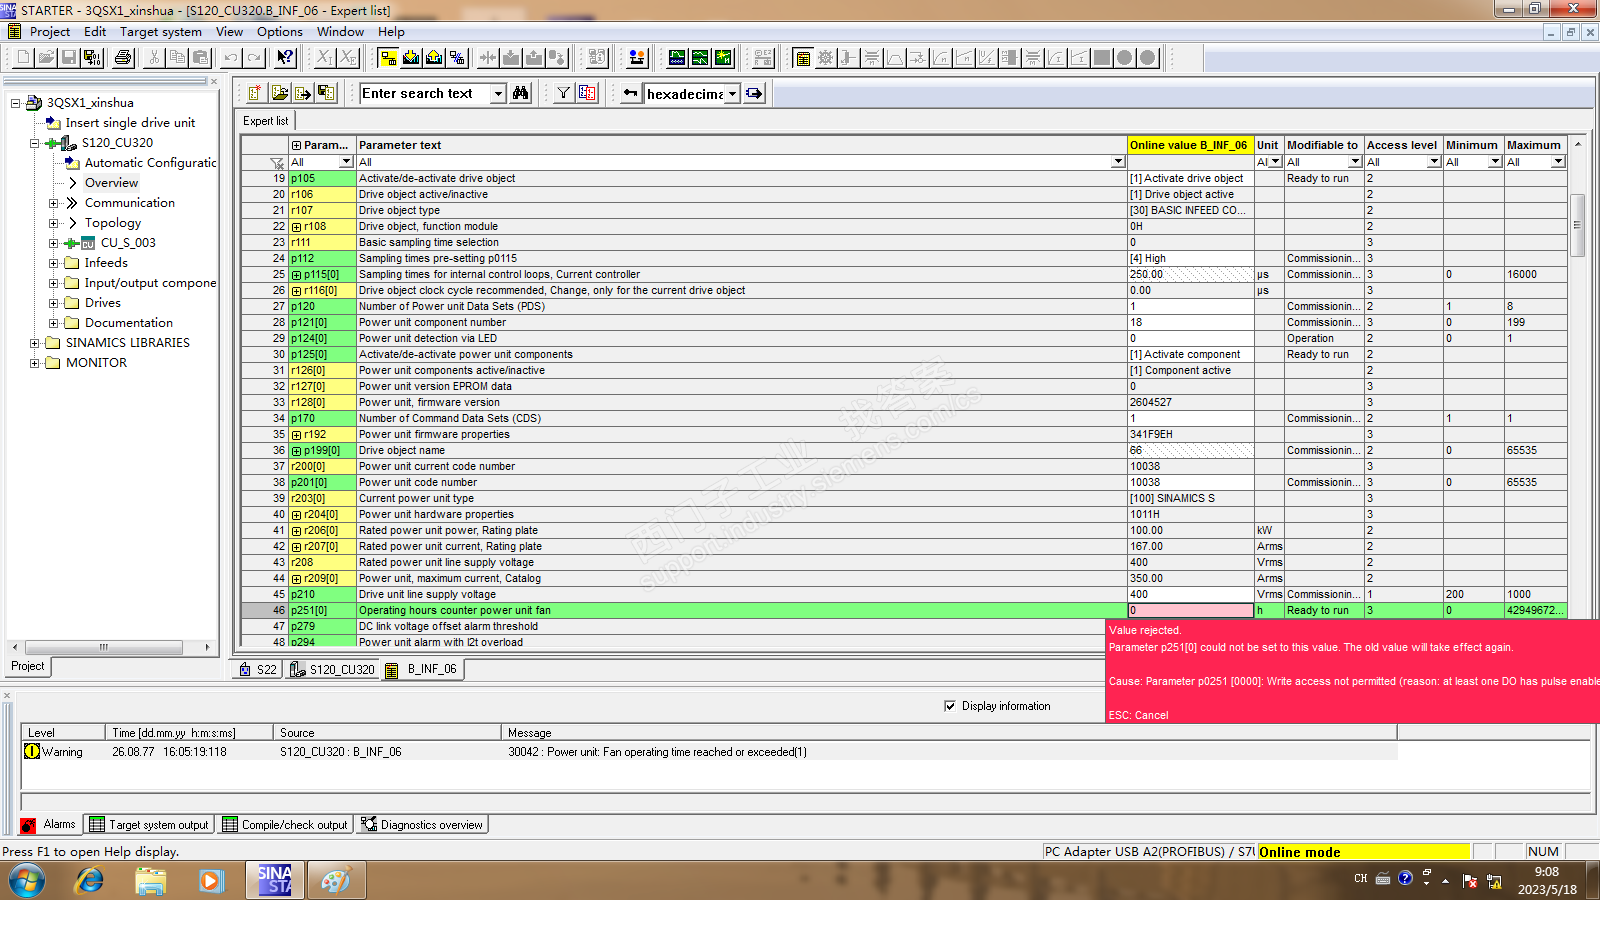Expand parameter r108 sub-entries
1600x945 pixels.
pos(296,227)
